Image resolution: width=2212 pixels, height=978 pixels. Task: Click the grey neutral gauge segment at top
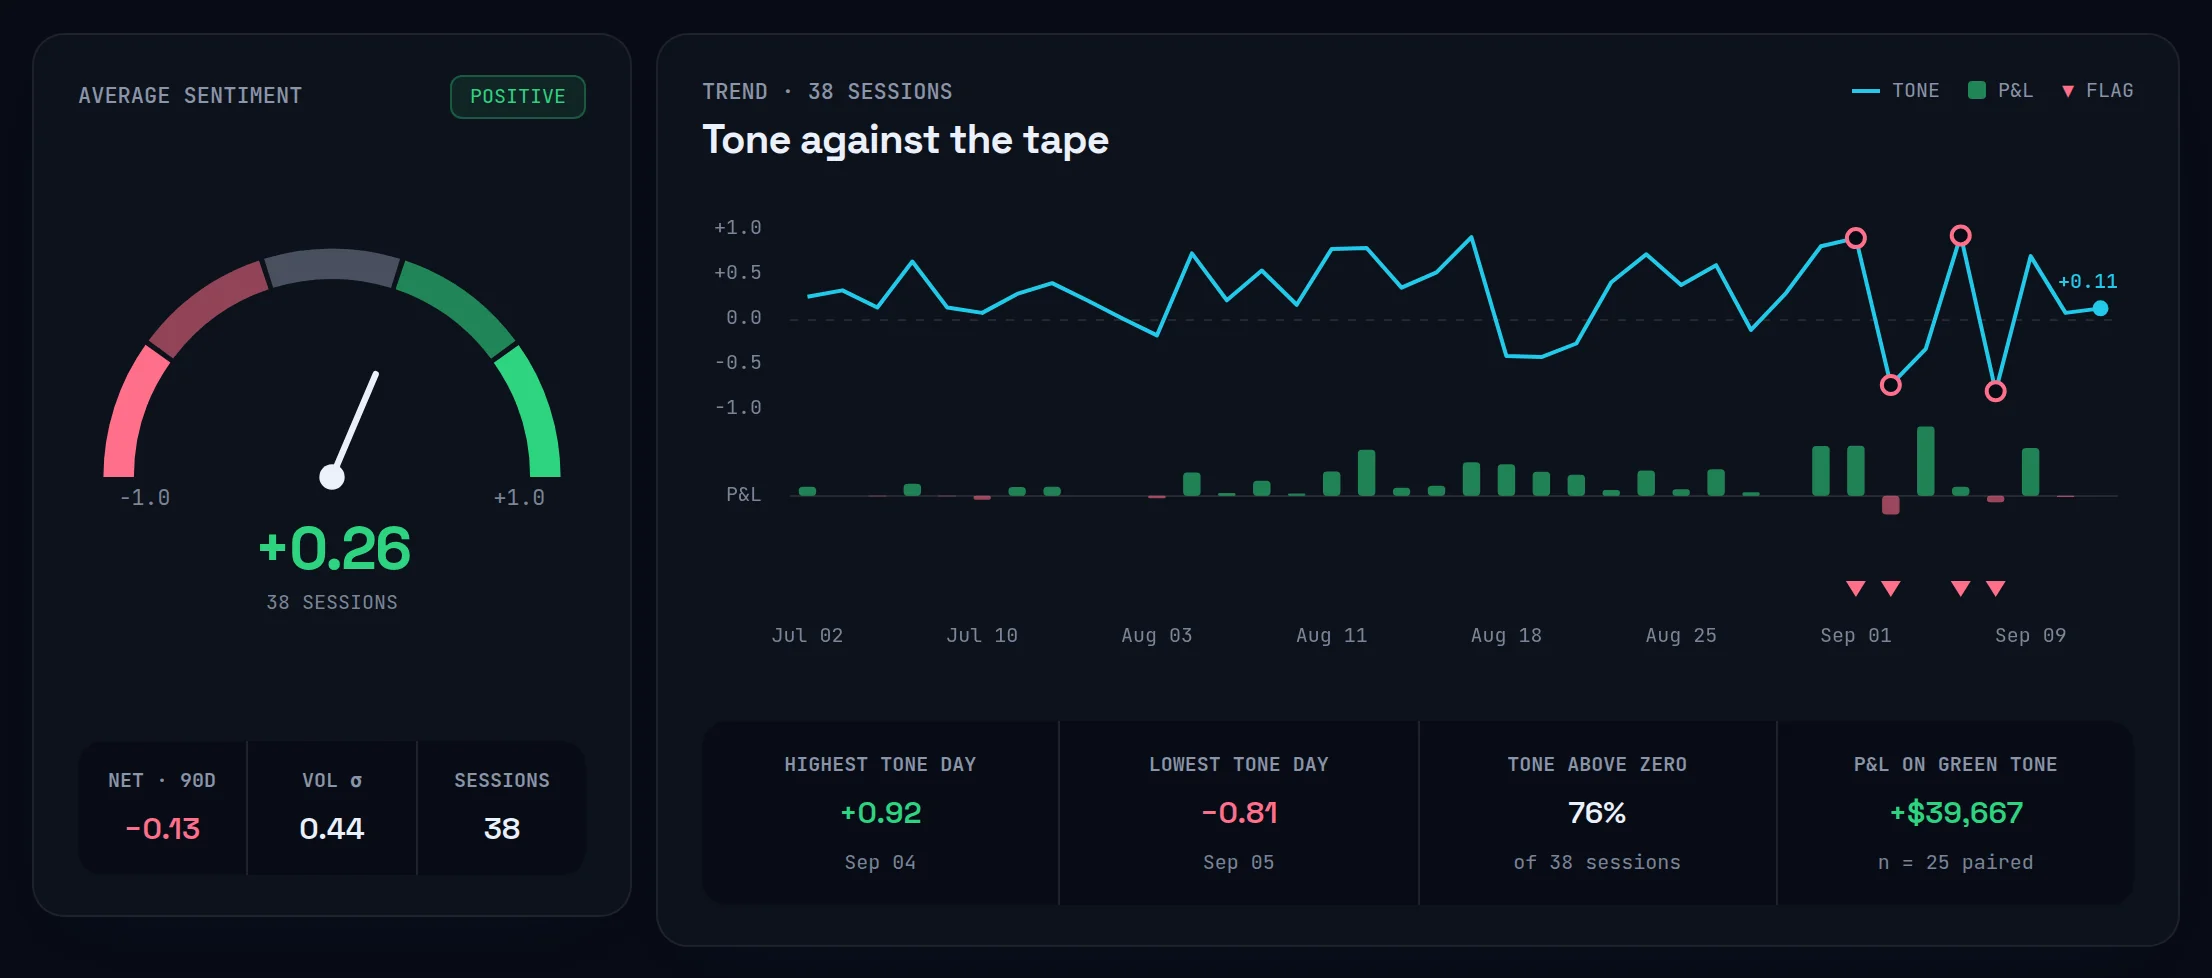pyautogui.click(x=332, y=266)
